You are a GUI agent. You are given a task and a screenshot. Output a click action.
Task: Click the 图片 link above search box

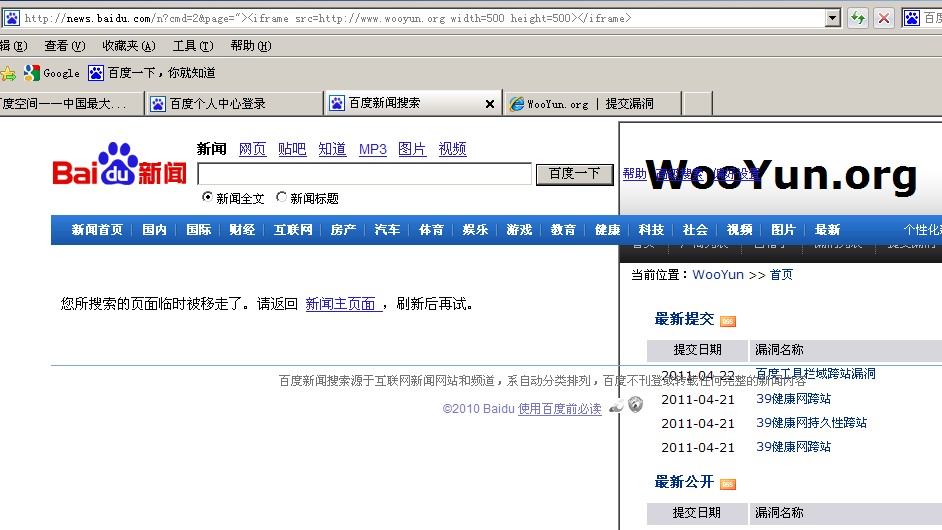pyautogui.click(x=412, y=149)
